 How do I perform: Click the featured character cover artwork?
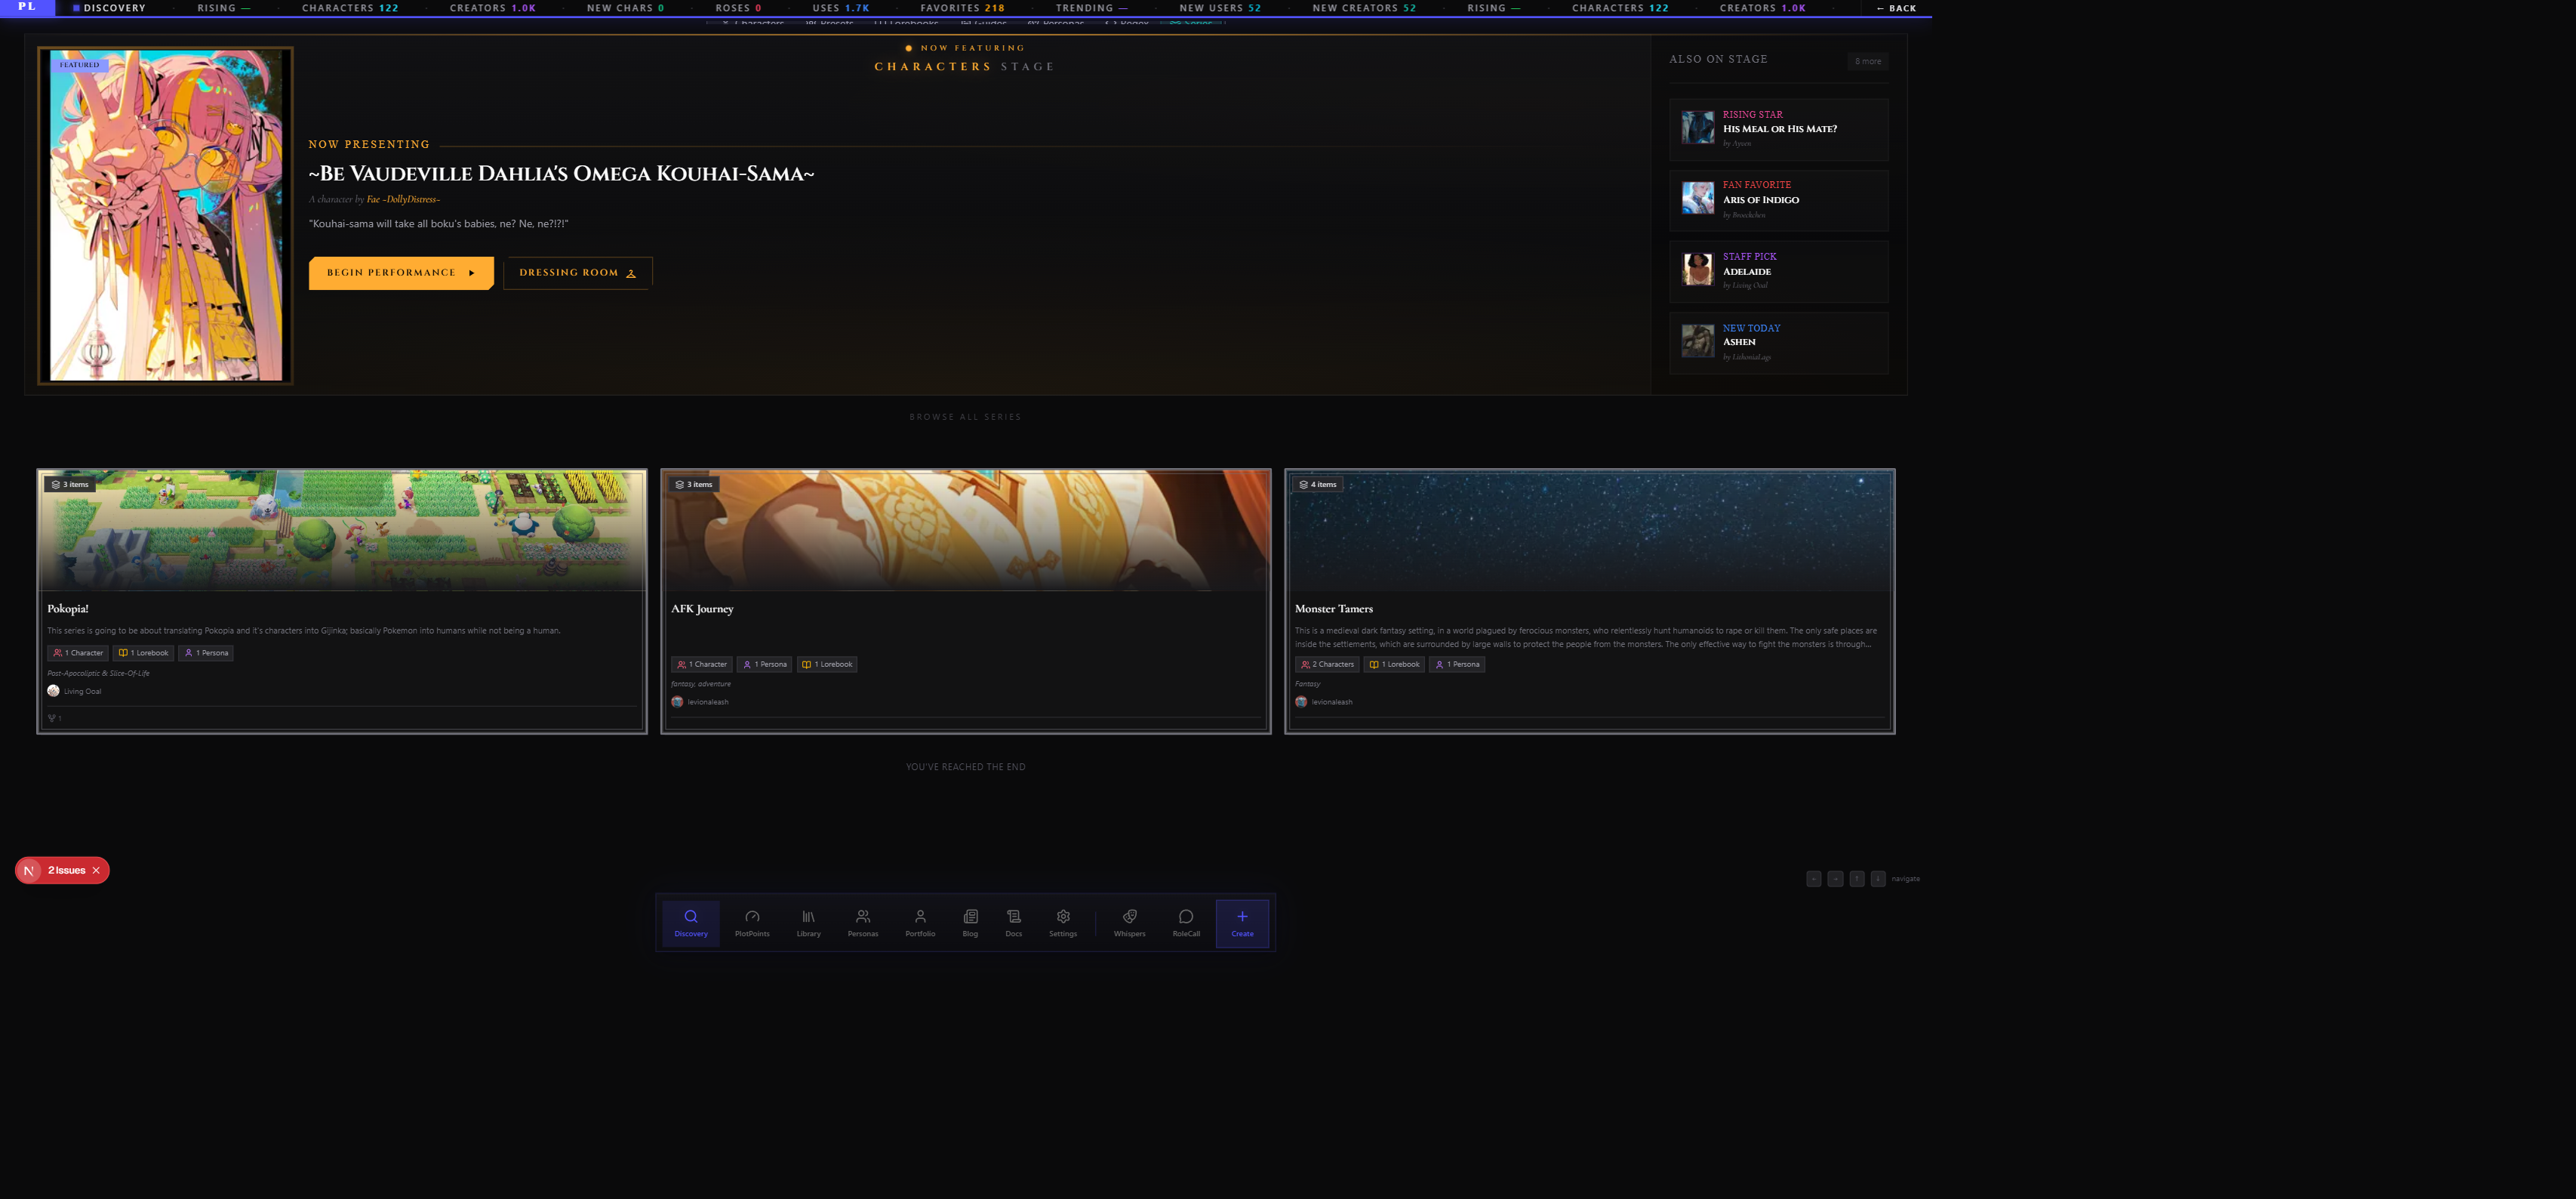(x=166, y=215)
